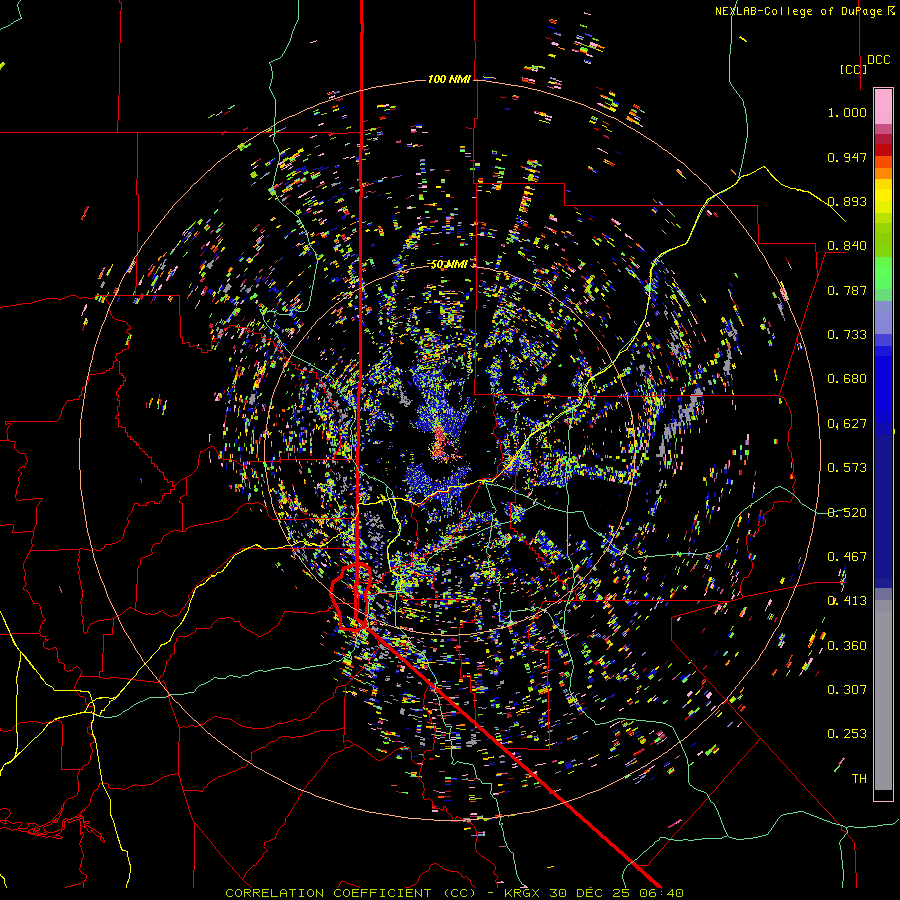This screenshot has width=900, height=900.
Task: Select the 50 NMI range ring label
Action: coord(449,264)
